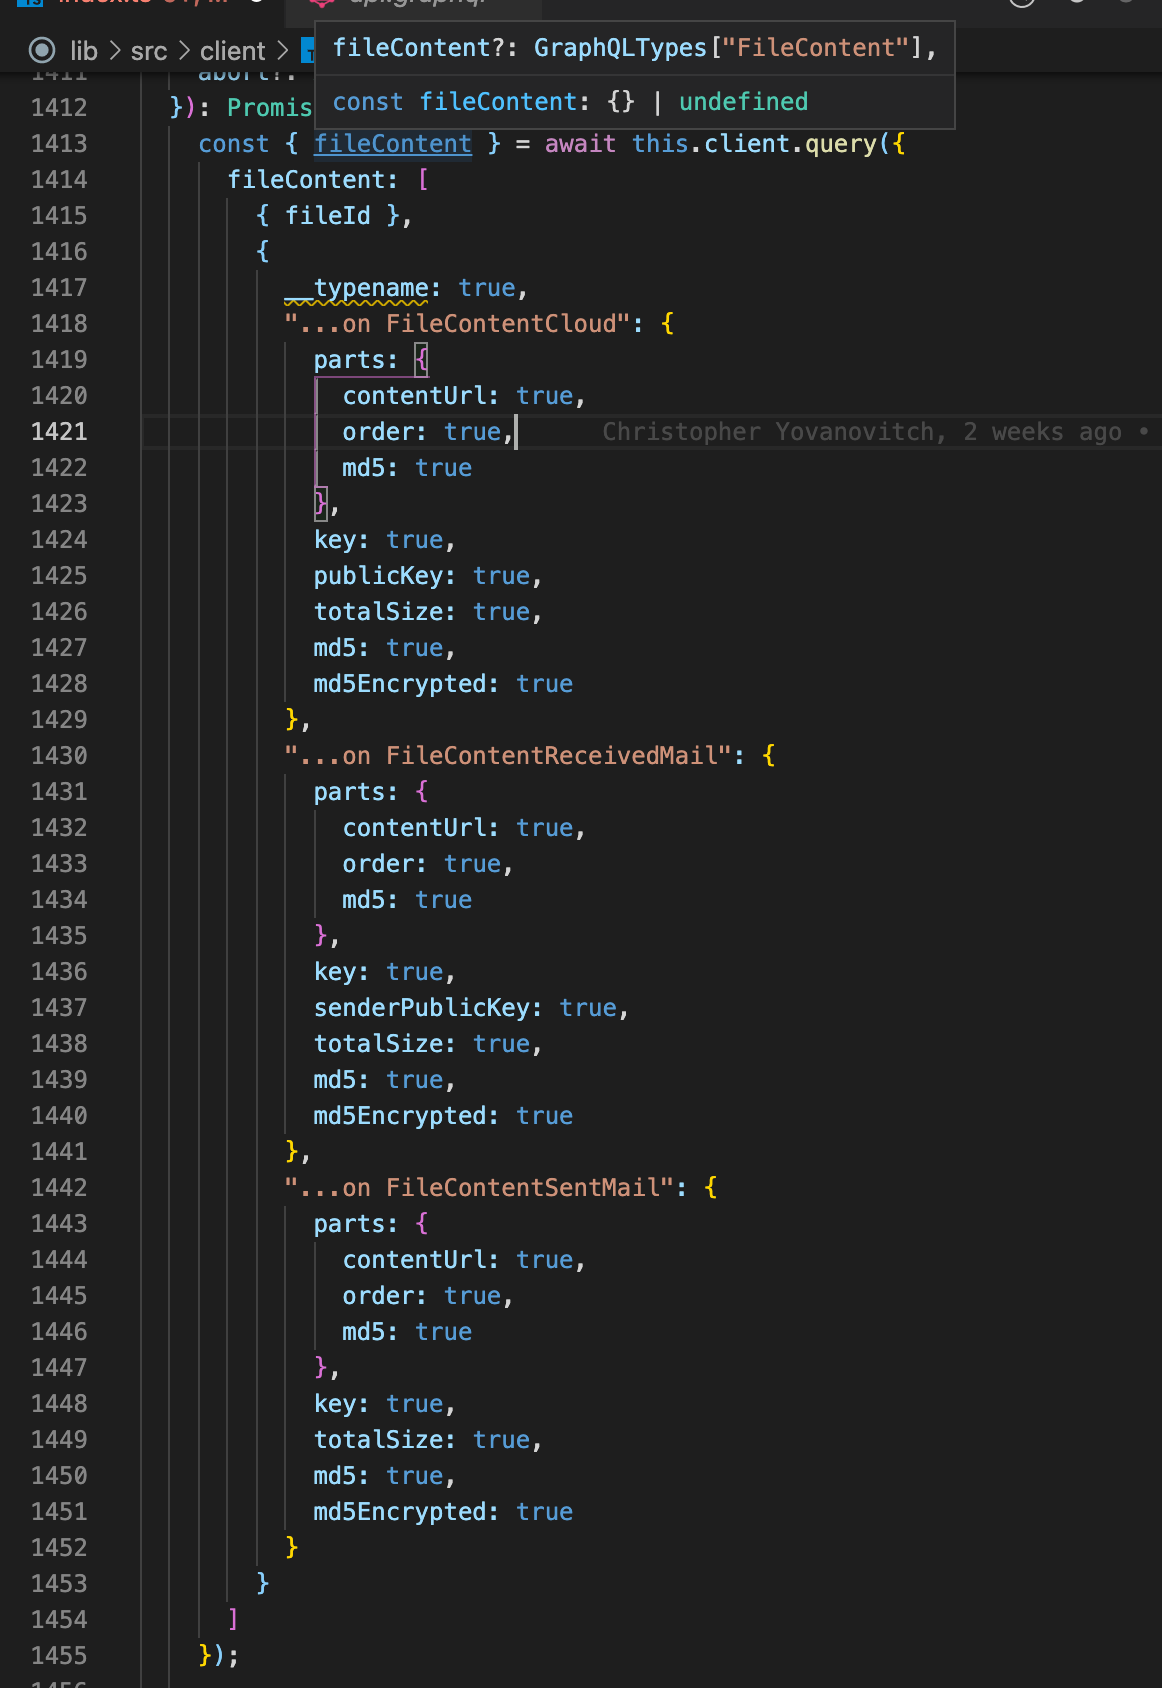Image resolution: width=1162 pixels, height=1688 pixels.
Task: Click the circle icon before the lib breadcrumb
Action: (42, 50)
